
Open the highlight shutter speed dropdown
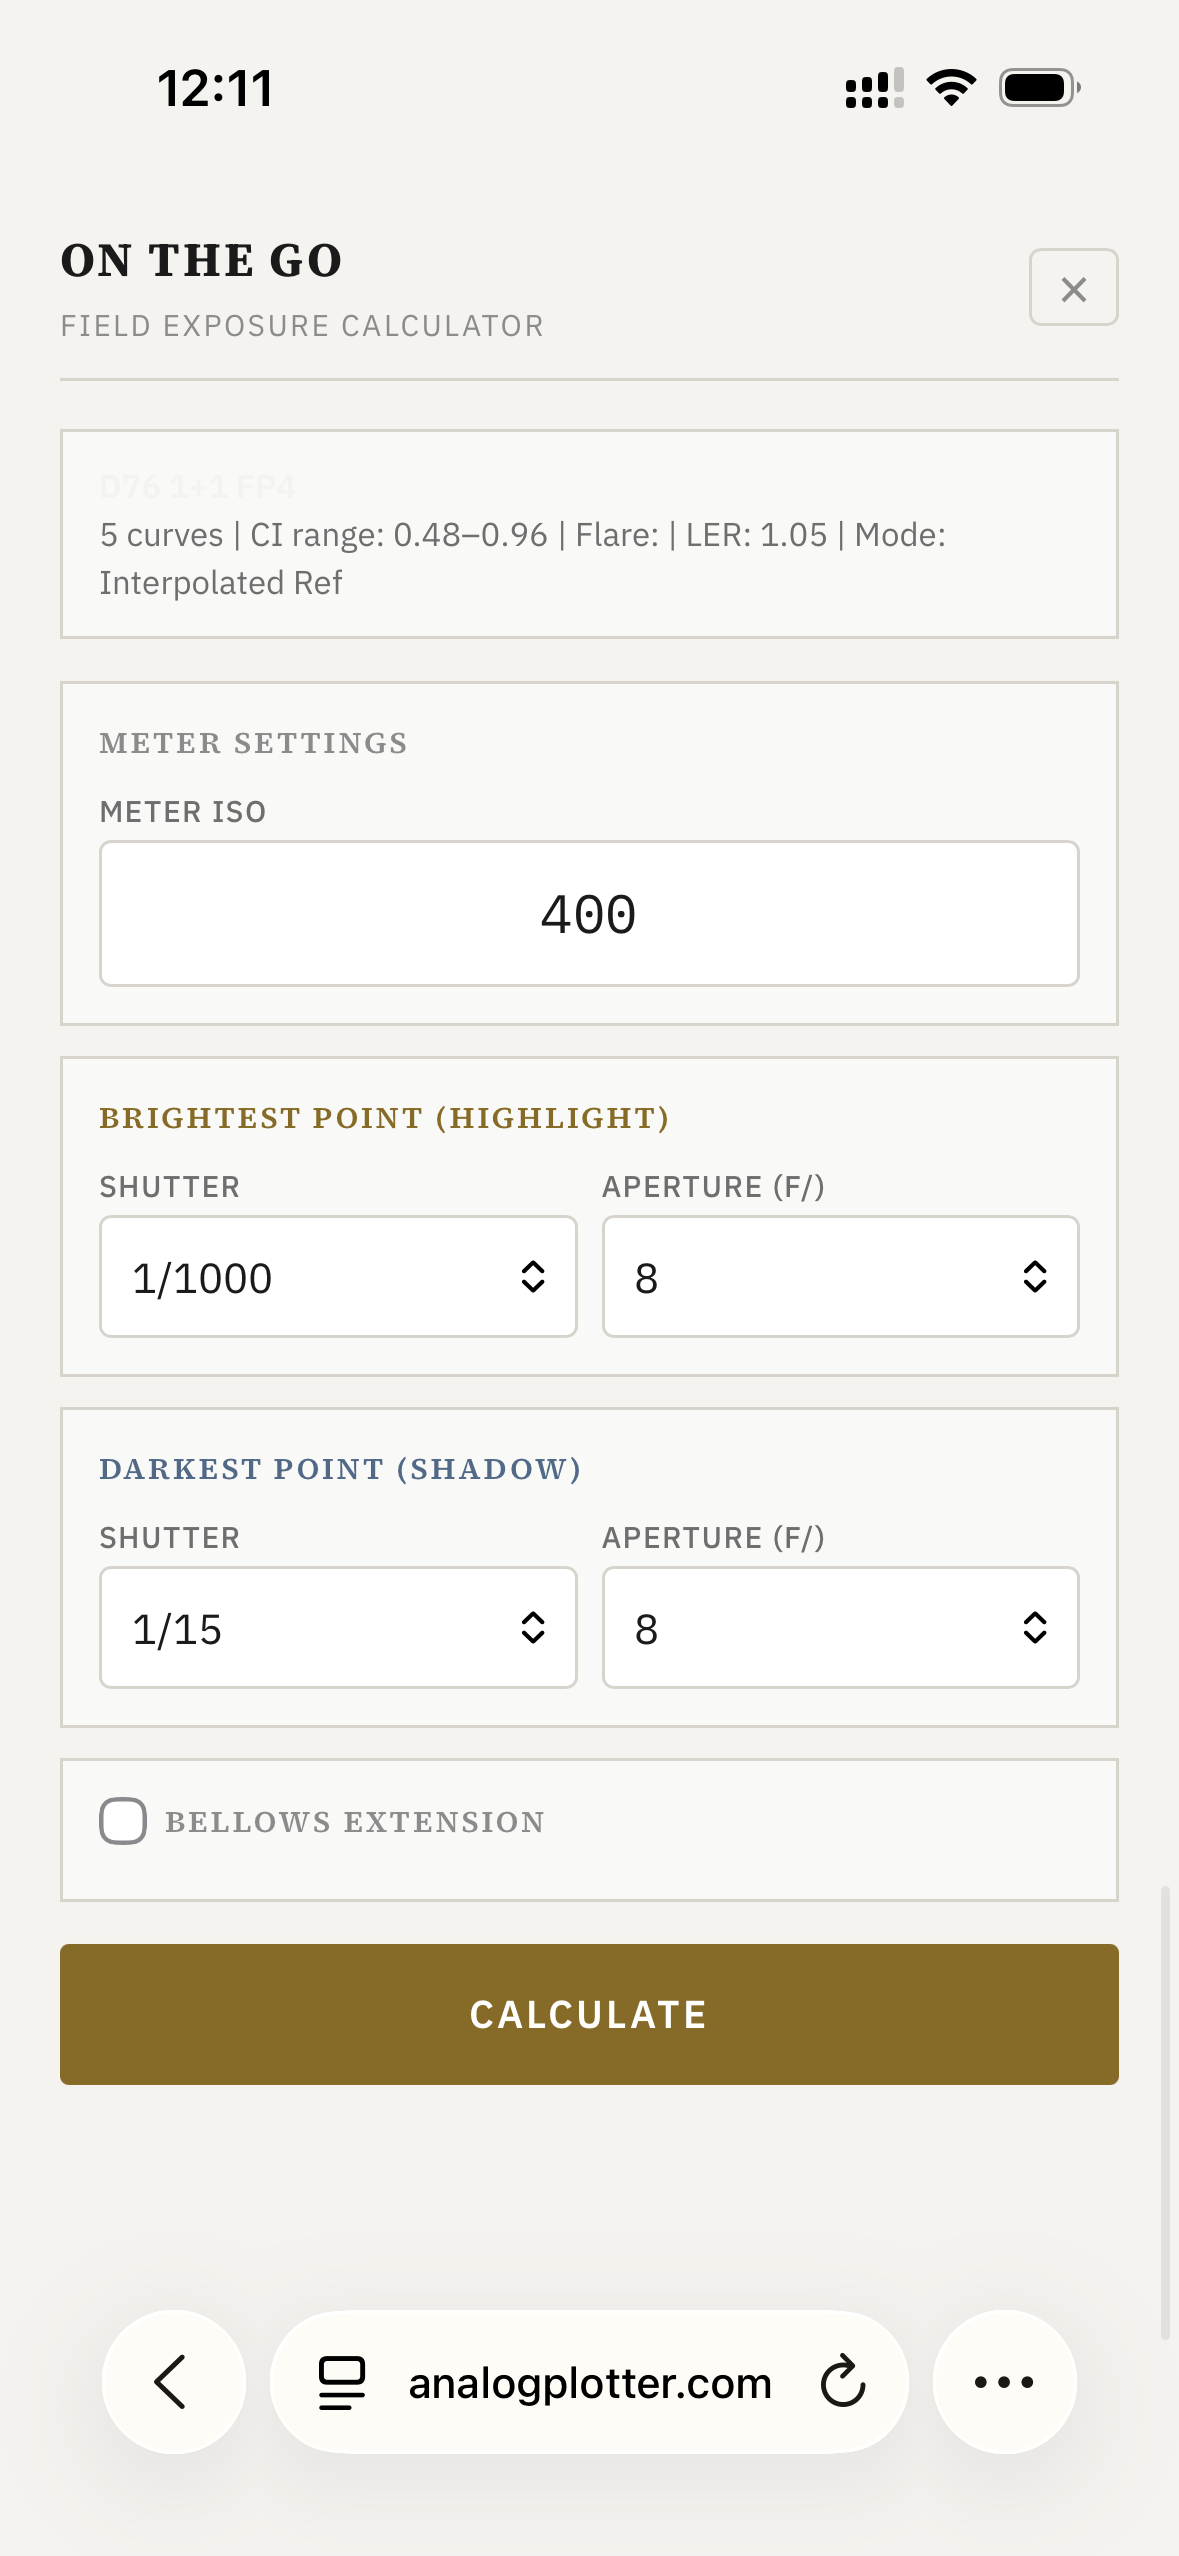(x=338, y=1277)
